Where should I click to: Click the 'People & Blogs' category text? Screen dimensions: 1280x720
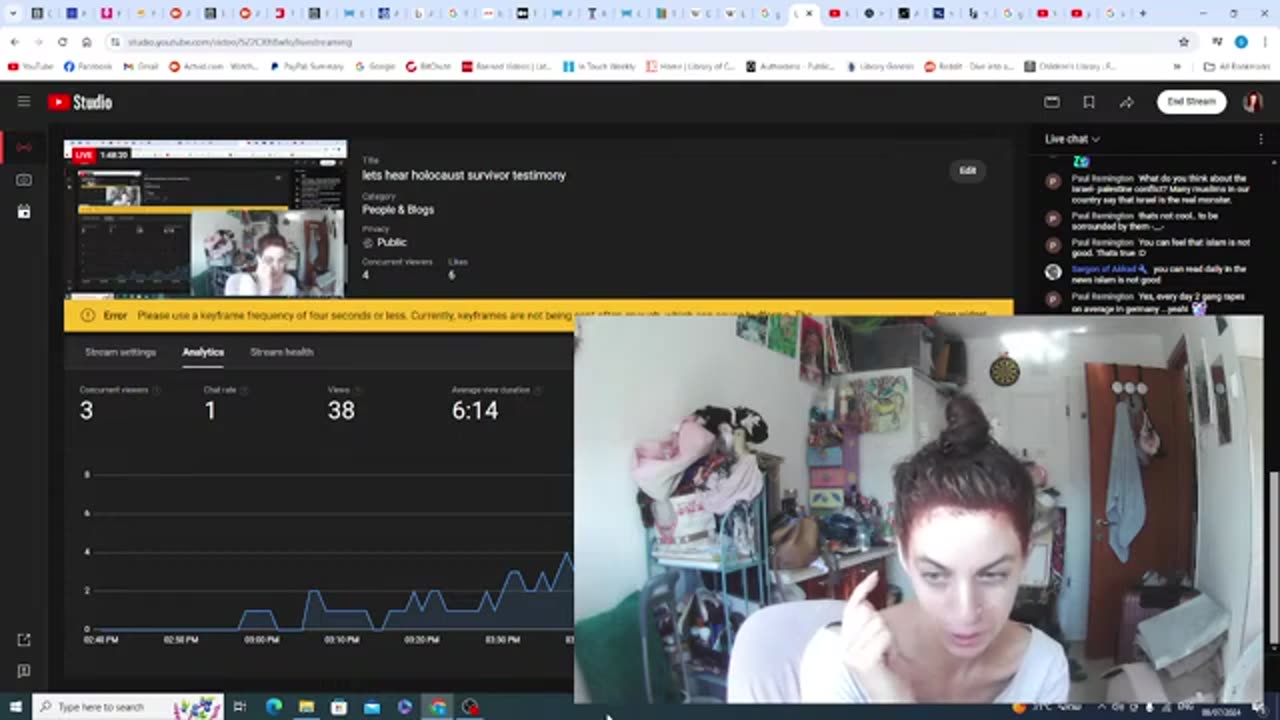click(398, 210)
